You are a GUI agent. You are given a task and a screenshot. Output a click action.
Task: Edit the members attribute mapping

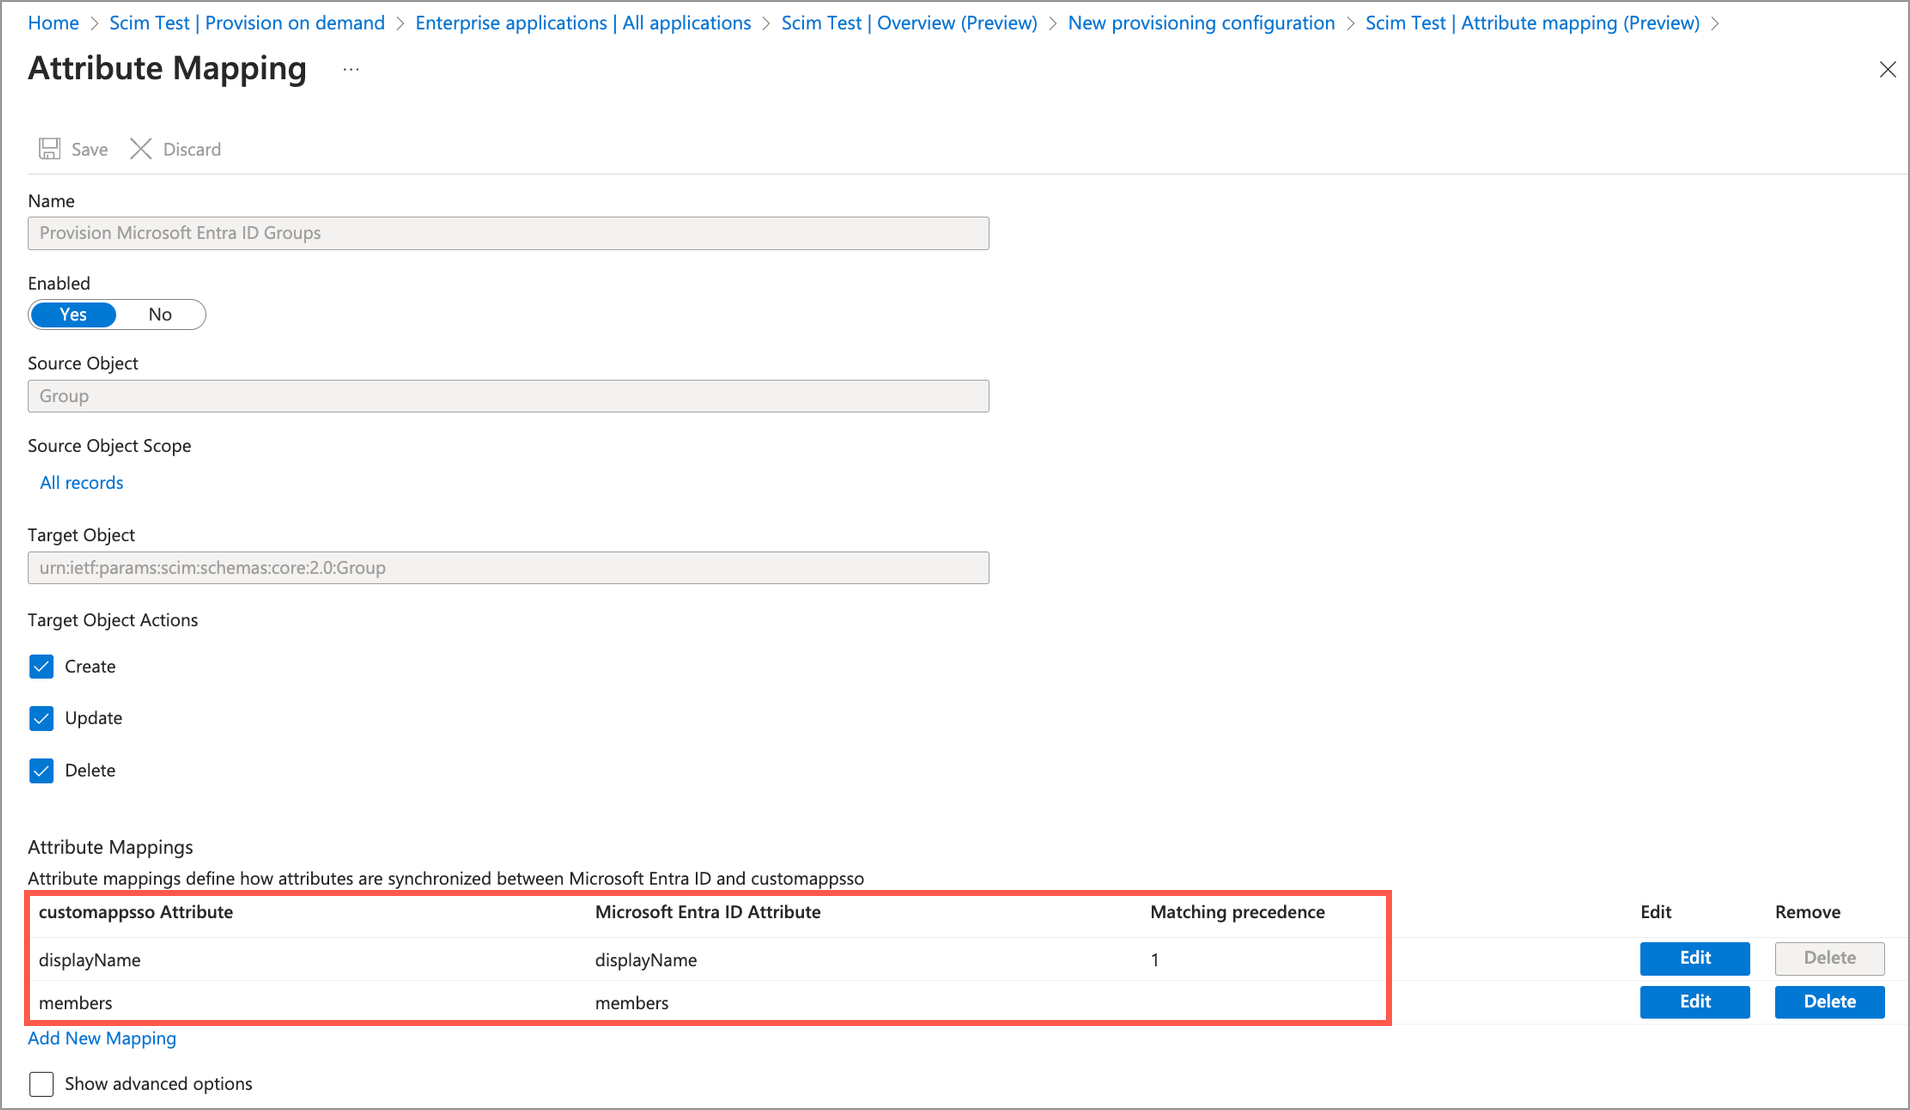pyautogui.click(x=1694, y=1002)
